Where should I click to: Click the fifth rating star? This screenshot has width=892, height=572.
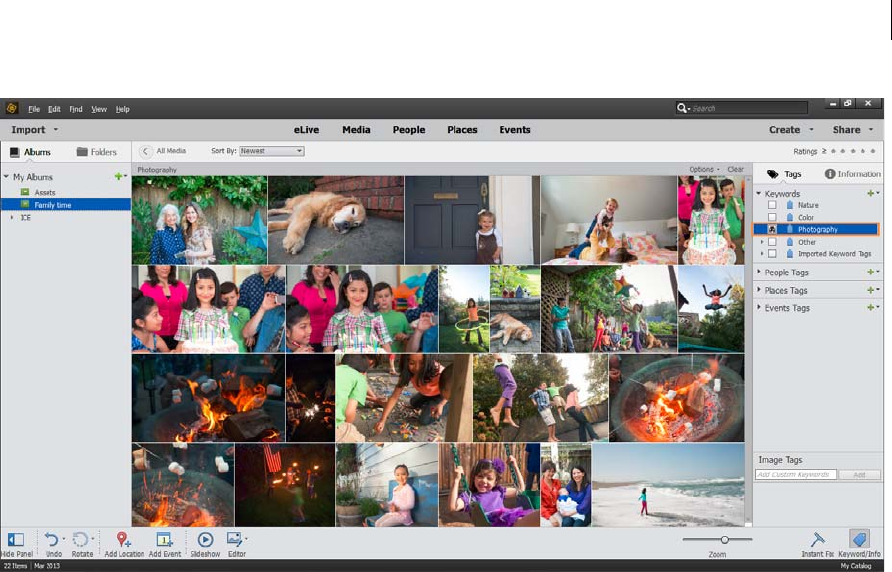coord(873,151)
